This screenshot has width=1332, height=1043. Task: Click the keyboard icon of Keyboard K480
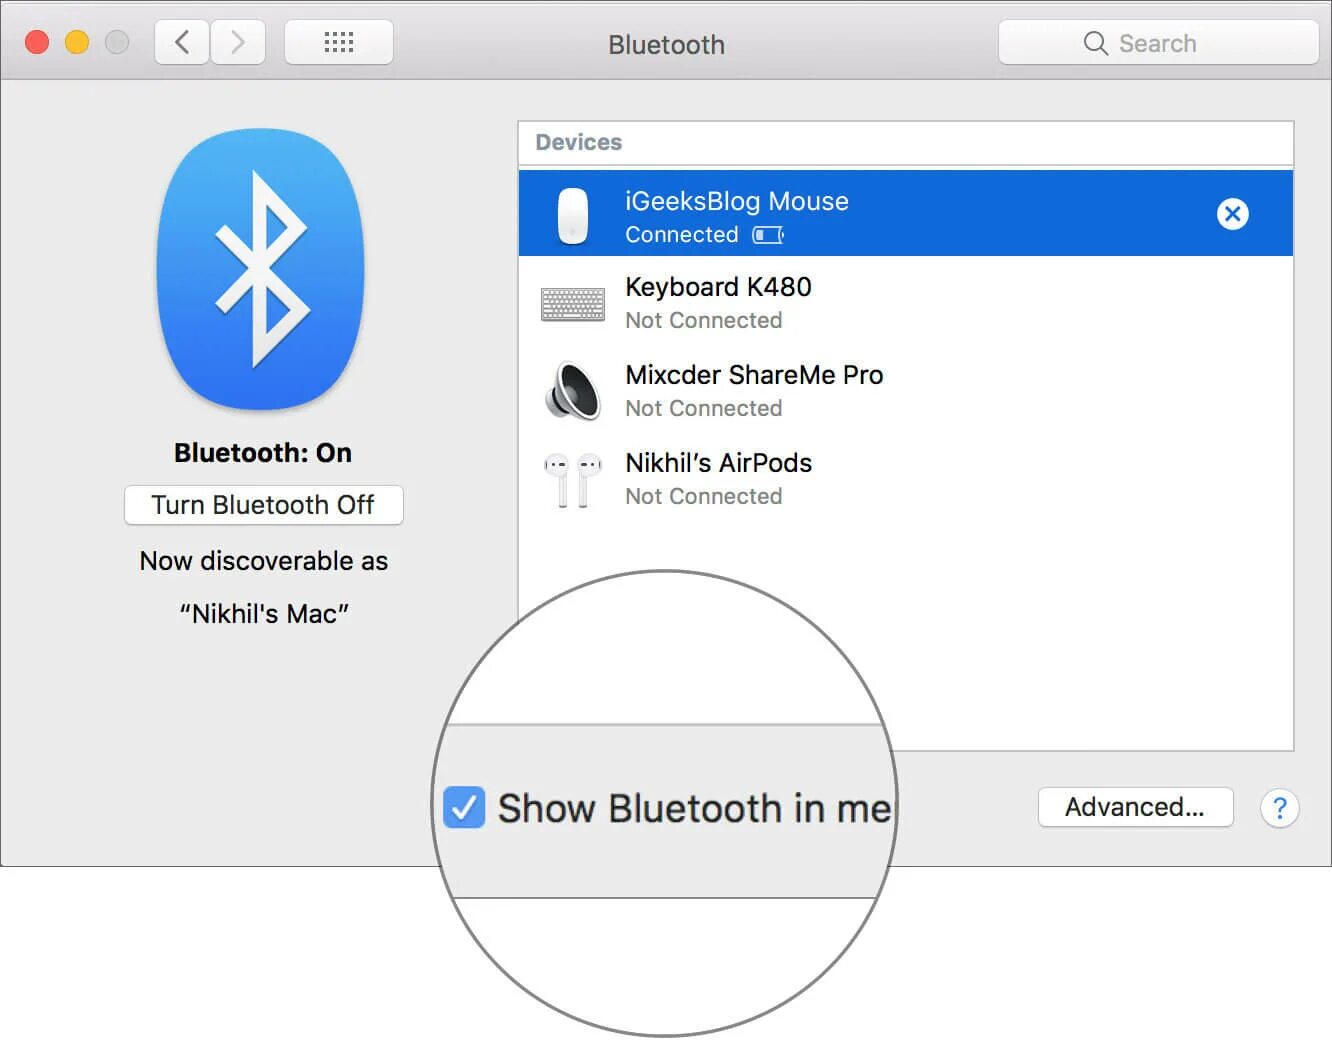[573, 304]
